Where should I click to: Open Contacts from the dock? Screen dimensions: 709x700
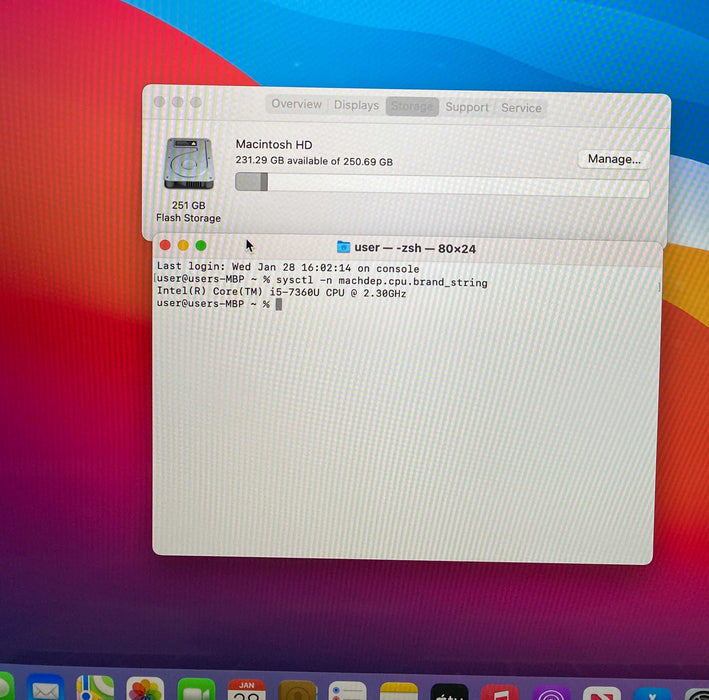(x=297, y=691)
